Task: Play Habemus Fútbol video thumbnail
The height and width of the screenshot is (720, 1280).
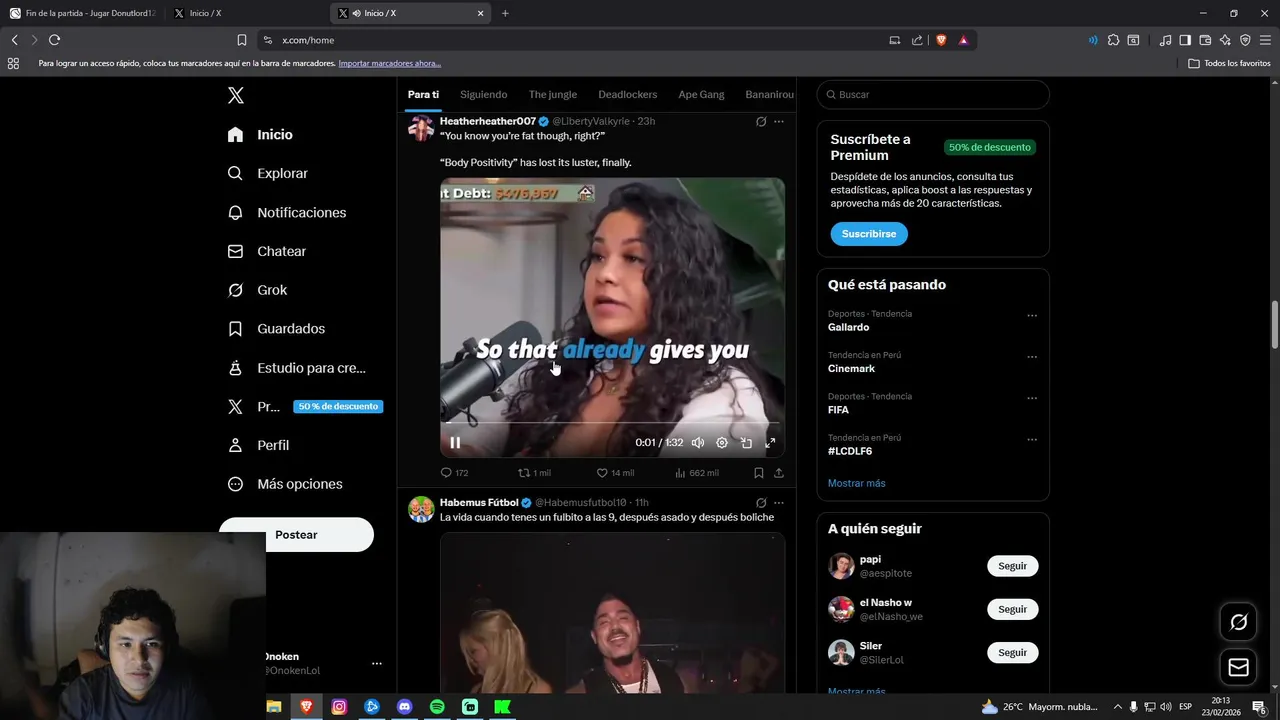Action: [612, 612]
